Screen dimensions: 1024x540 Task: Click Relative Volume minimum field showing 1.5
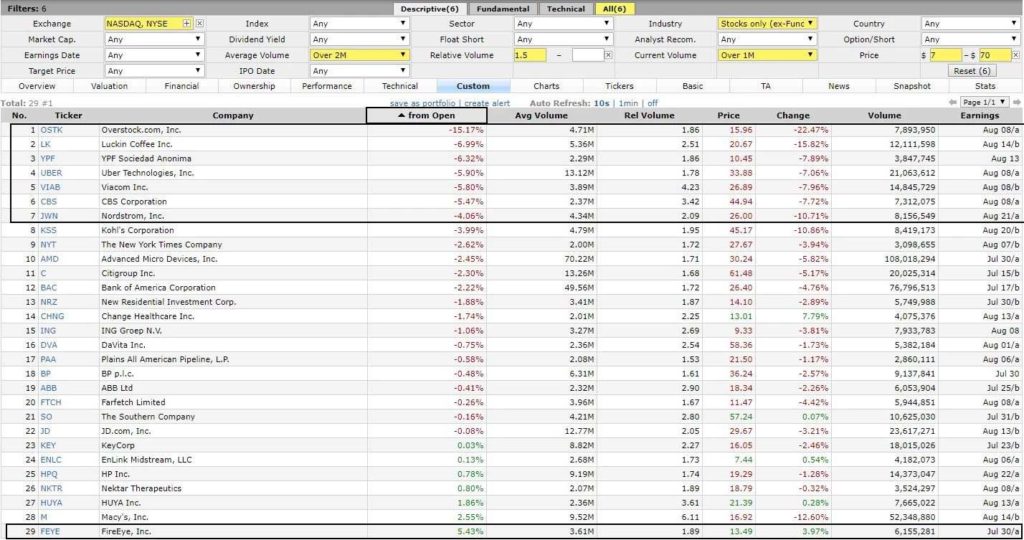coord(530,56)
